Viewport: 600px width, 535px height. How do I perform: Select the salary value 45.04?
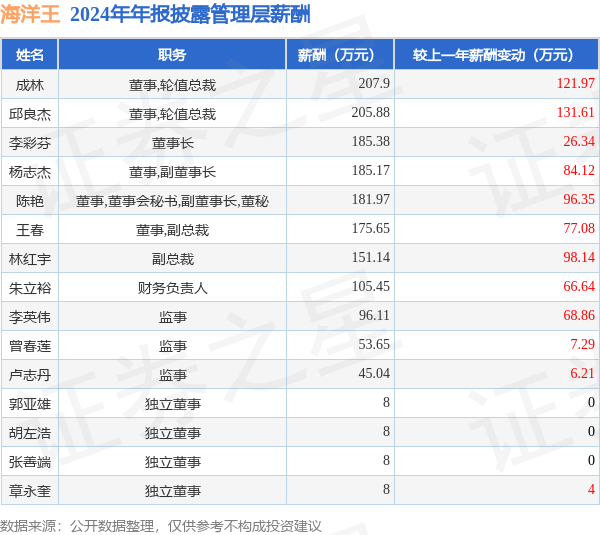click(x=374, y=373)
